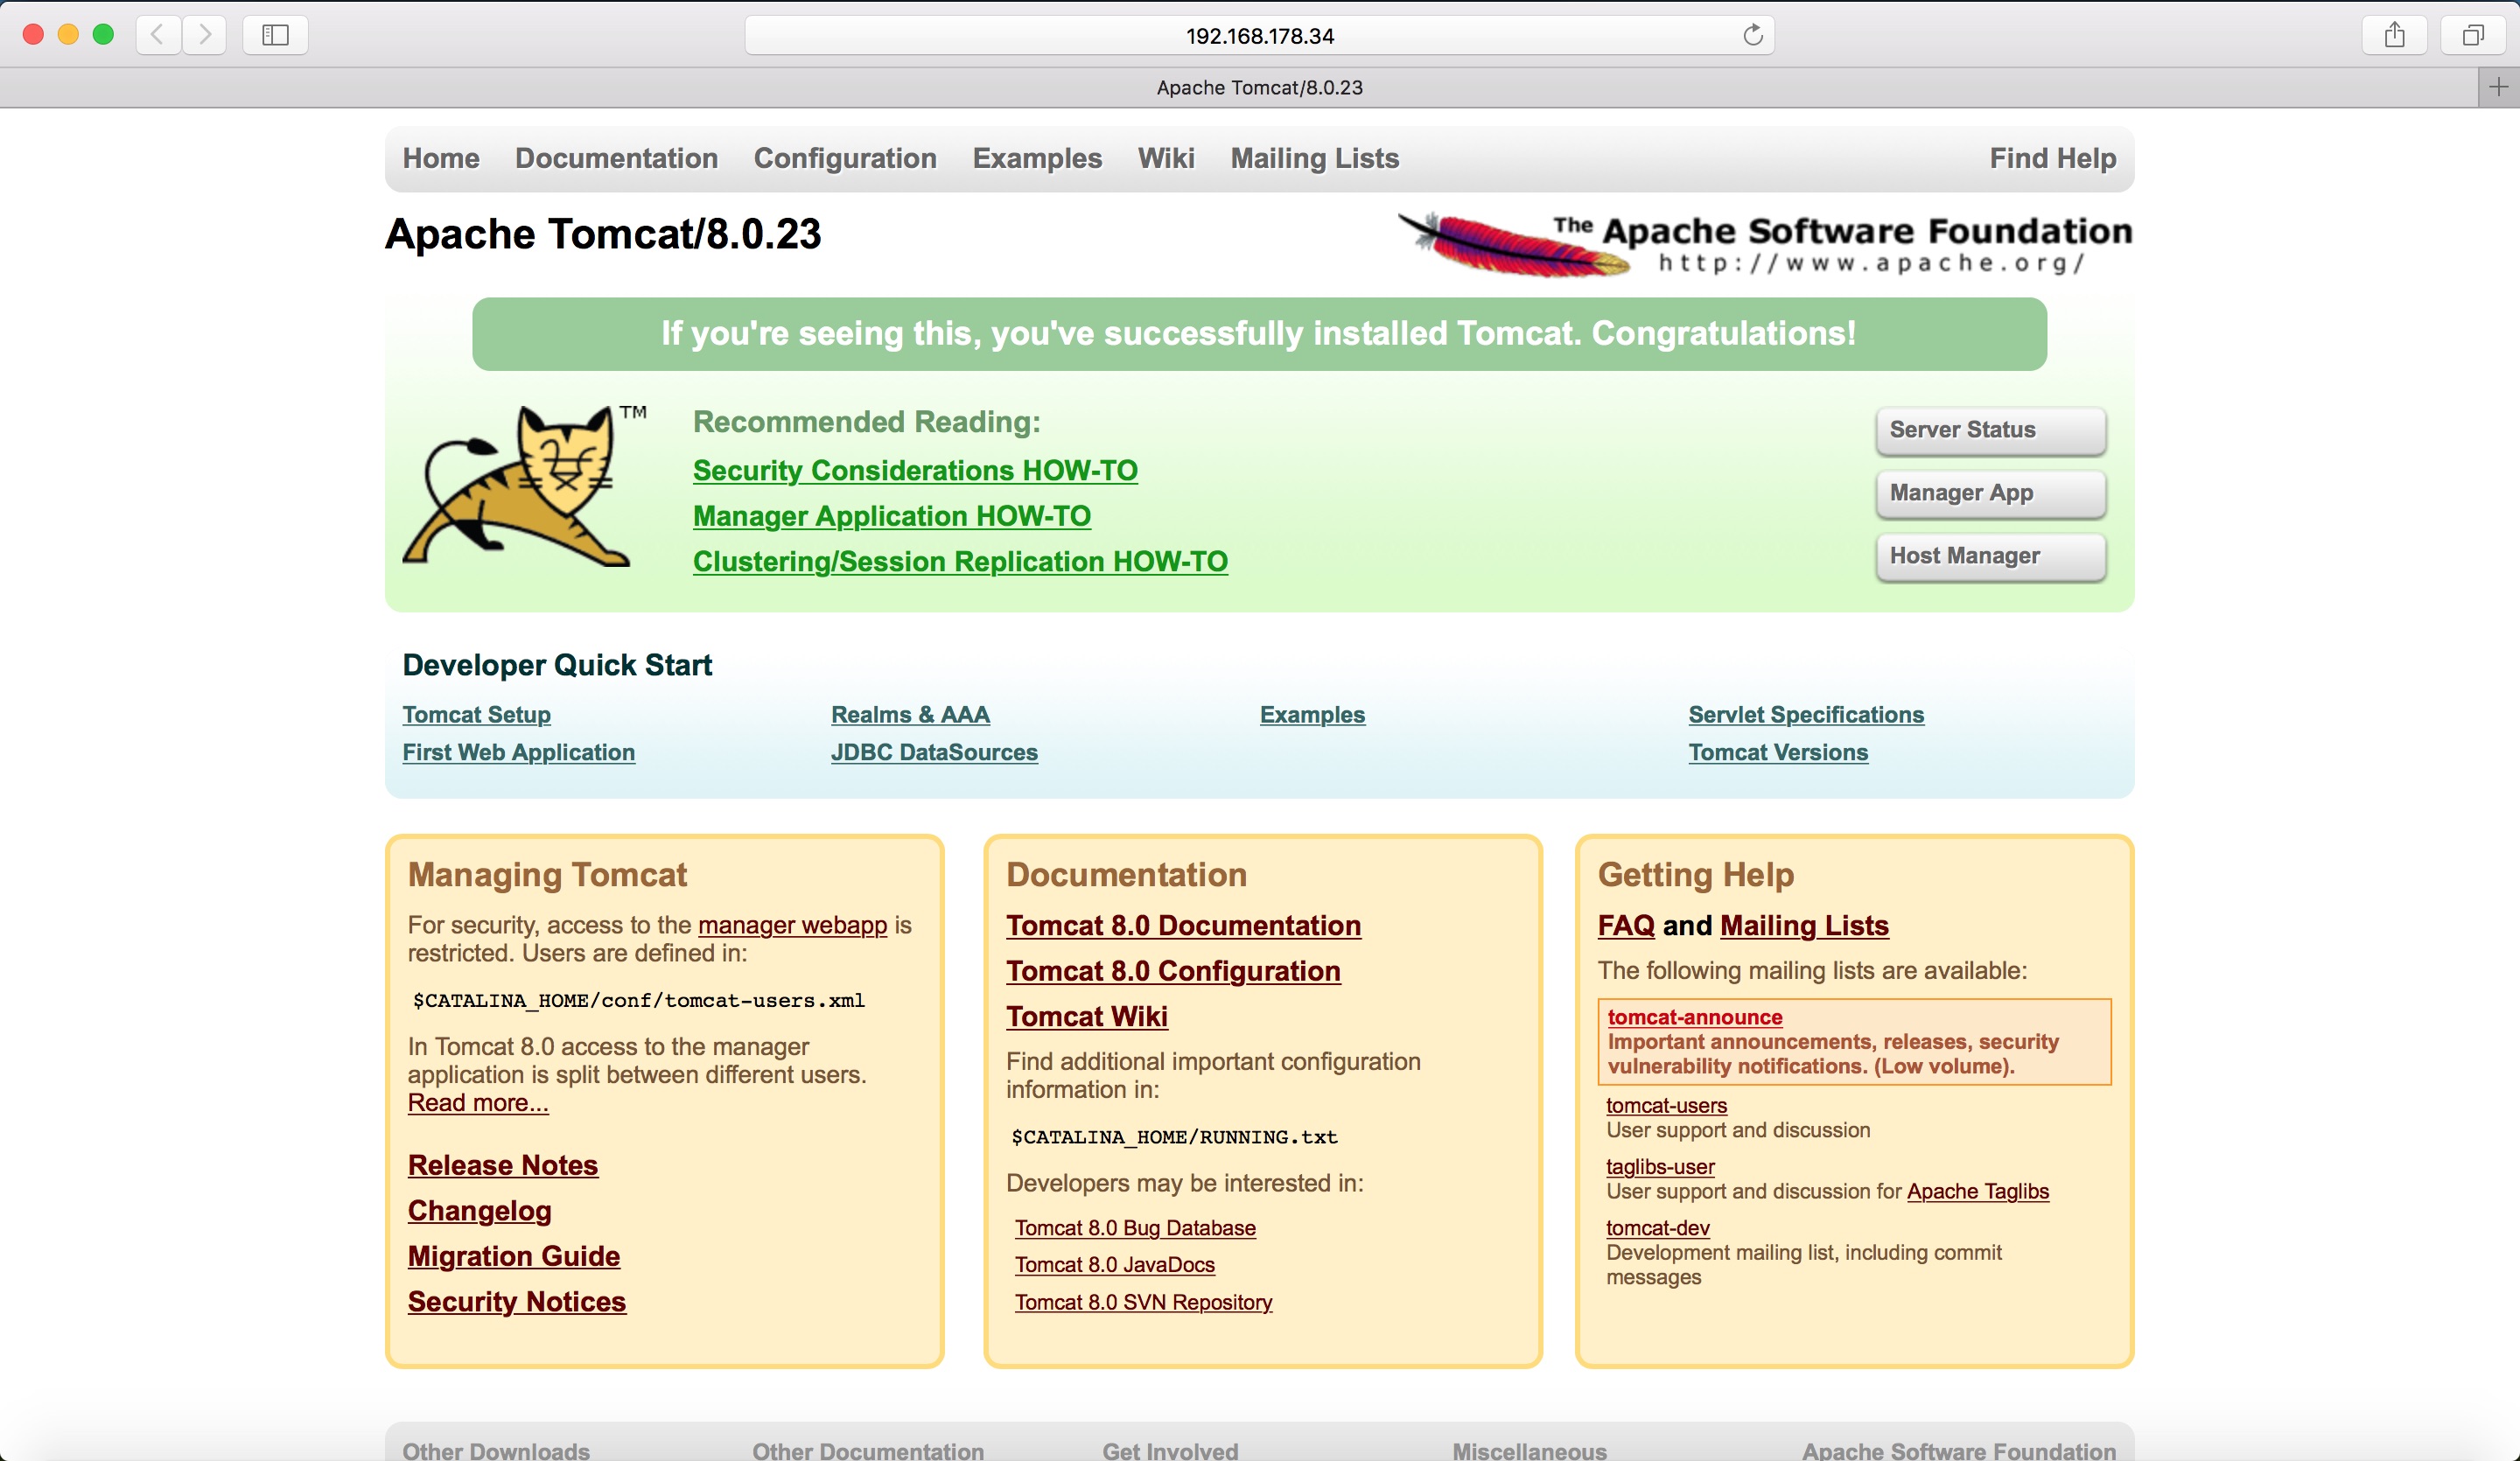Open Examples link under Developer Quick Start

[x=1312, y=715]
